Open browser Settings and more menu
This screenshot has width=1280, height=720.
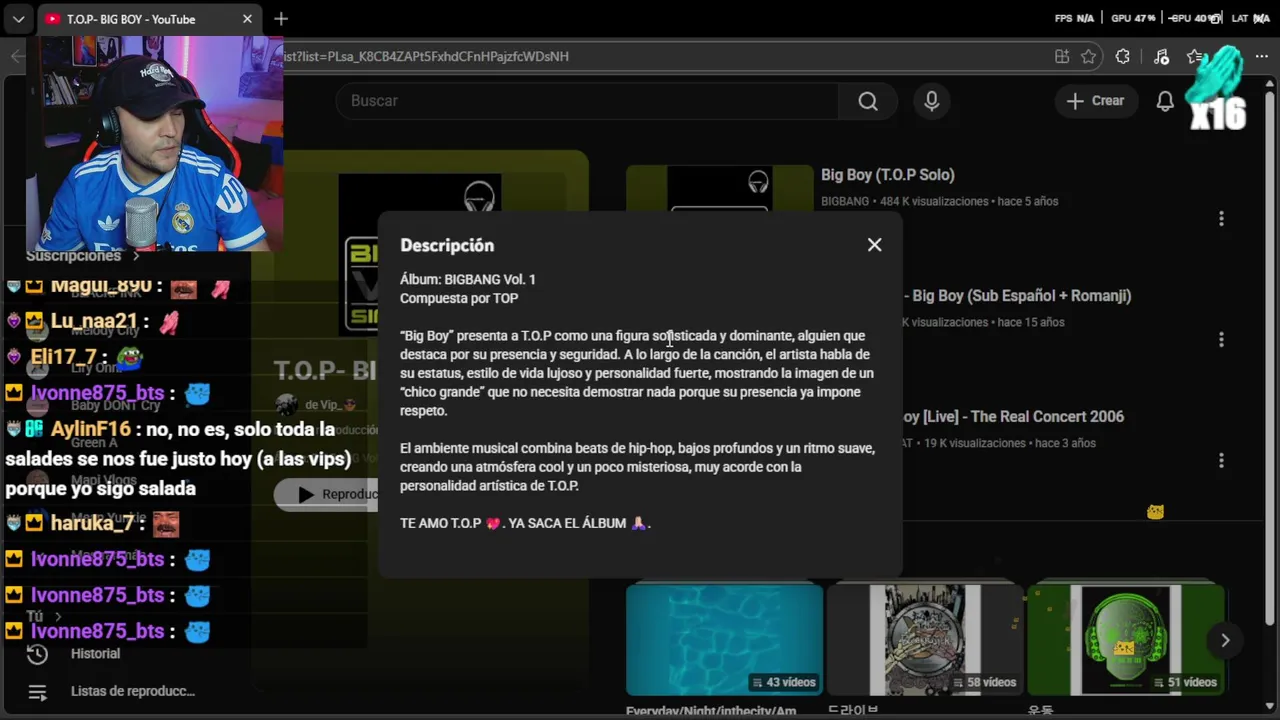click(1261, 57)
